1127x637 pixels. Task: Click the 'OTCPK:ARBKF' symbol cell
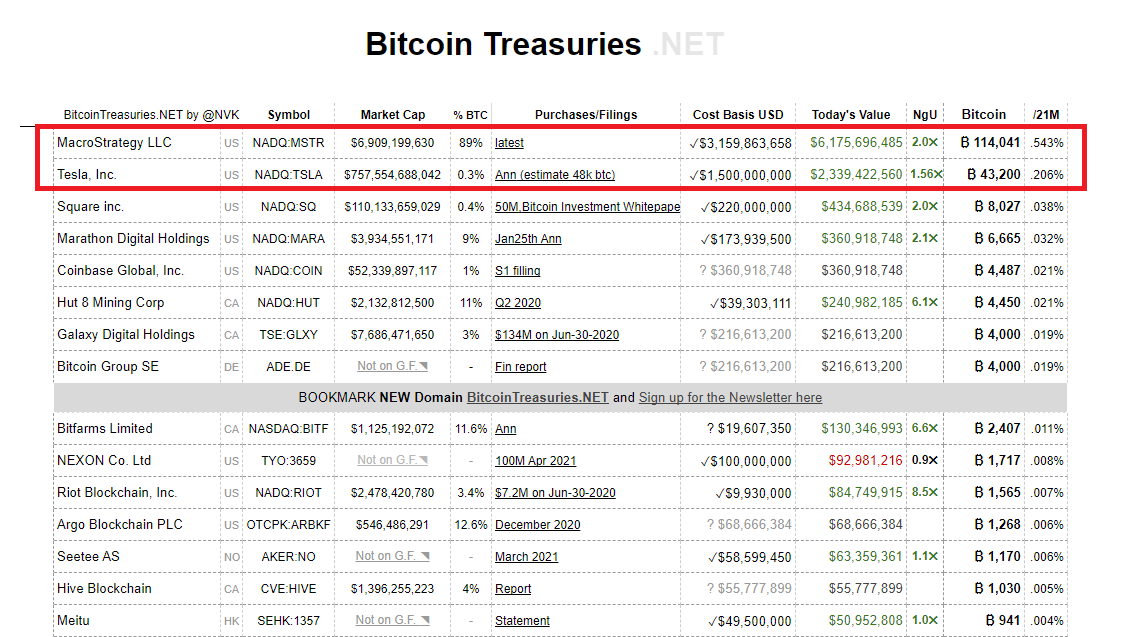coord(288,525)
